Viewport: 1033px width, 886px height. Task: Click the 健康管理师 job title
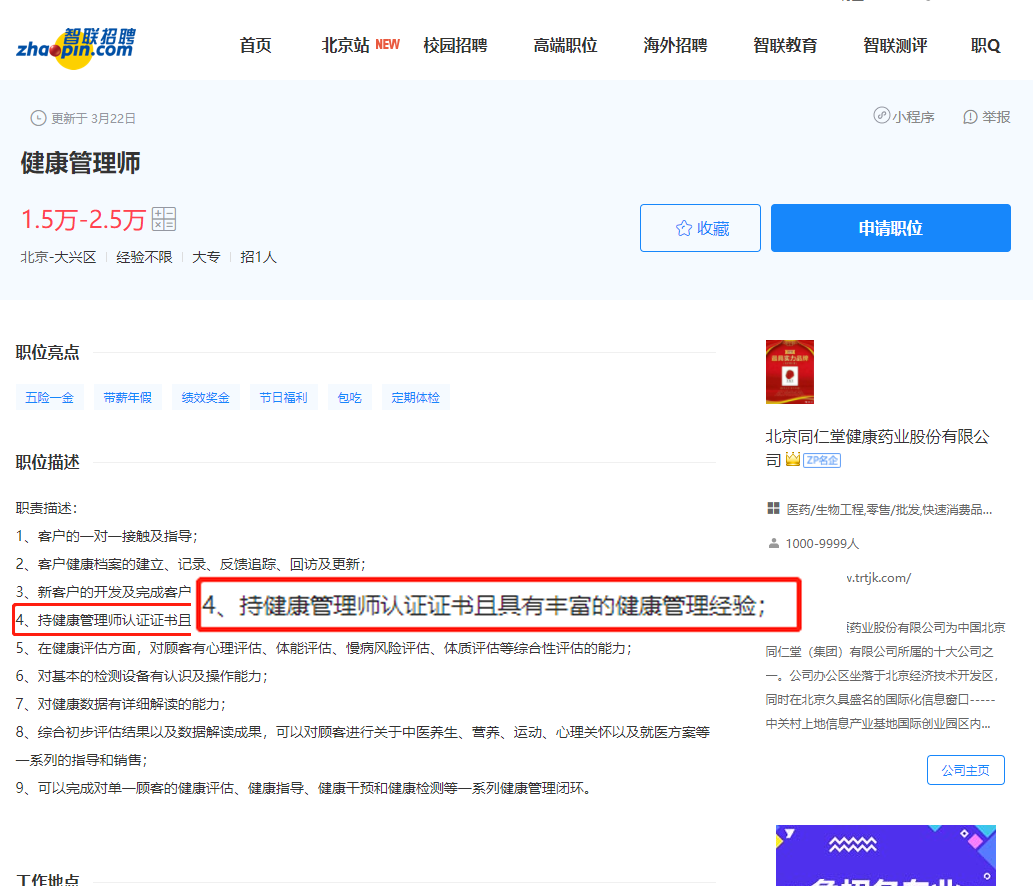[80, 163]
